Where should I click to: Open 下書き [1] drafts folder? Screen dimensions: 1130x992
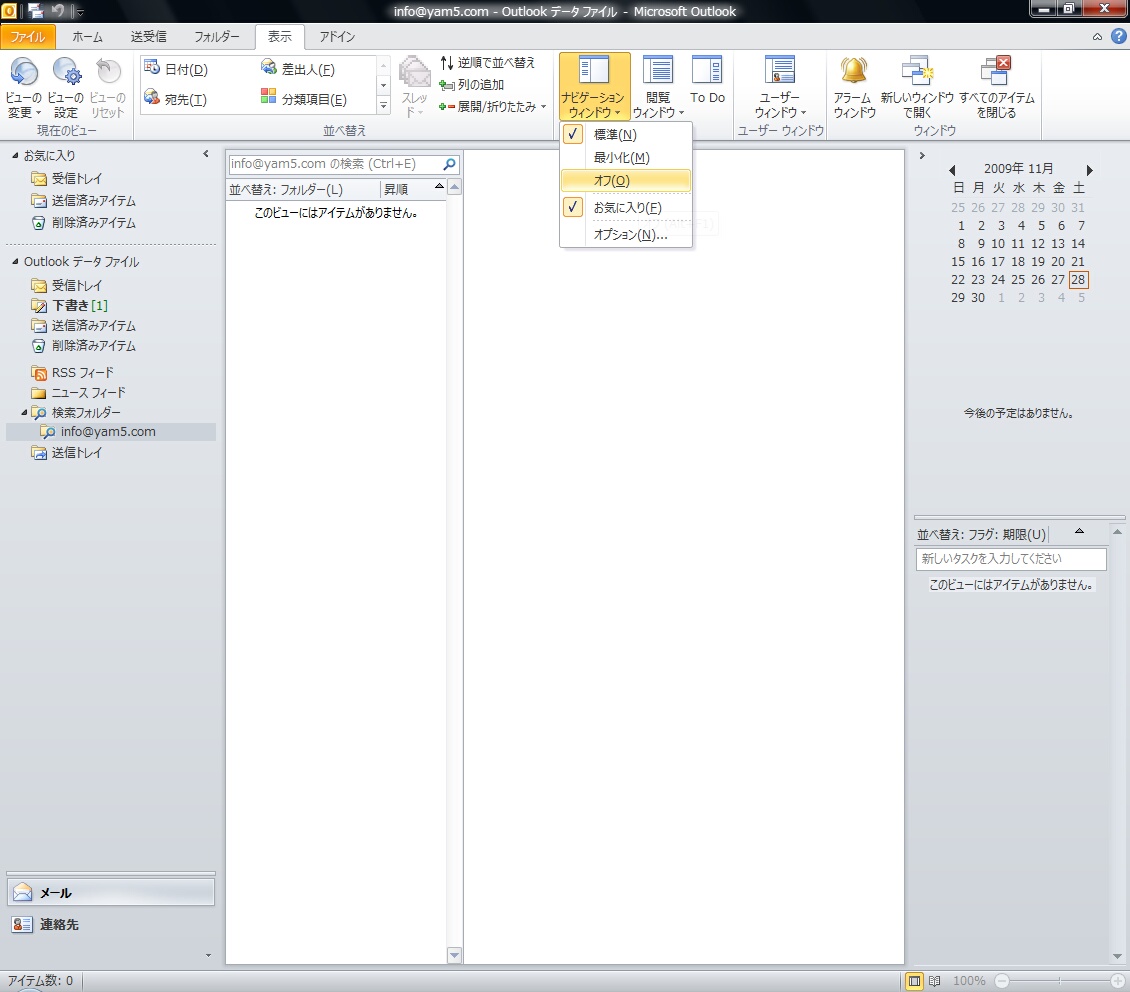click(79, 305)
